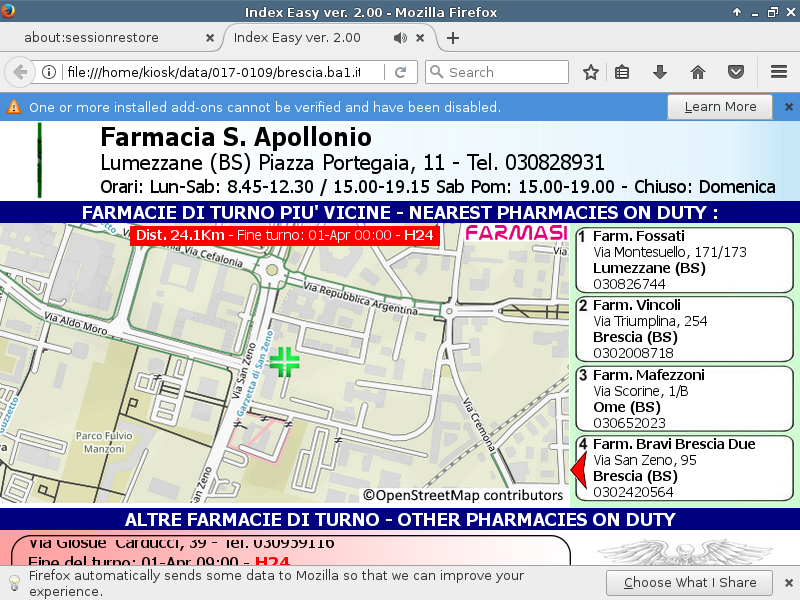Dismiss the add-ons warning notification bar
Screen dimensions: 800x600
(788, 107)
